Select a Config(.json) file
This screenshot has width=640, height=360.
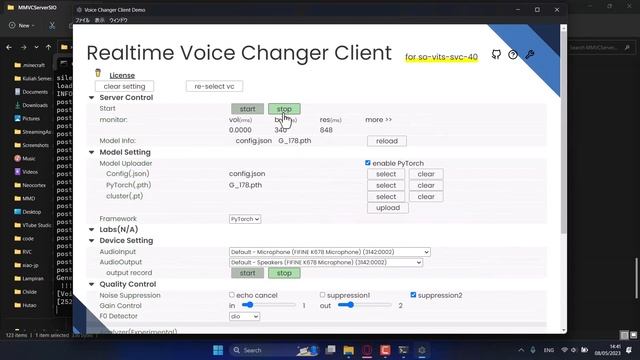[386, 174]
